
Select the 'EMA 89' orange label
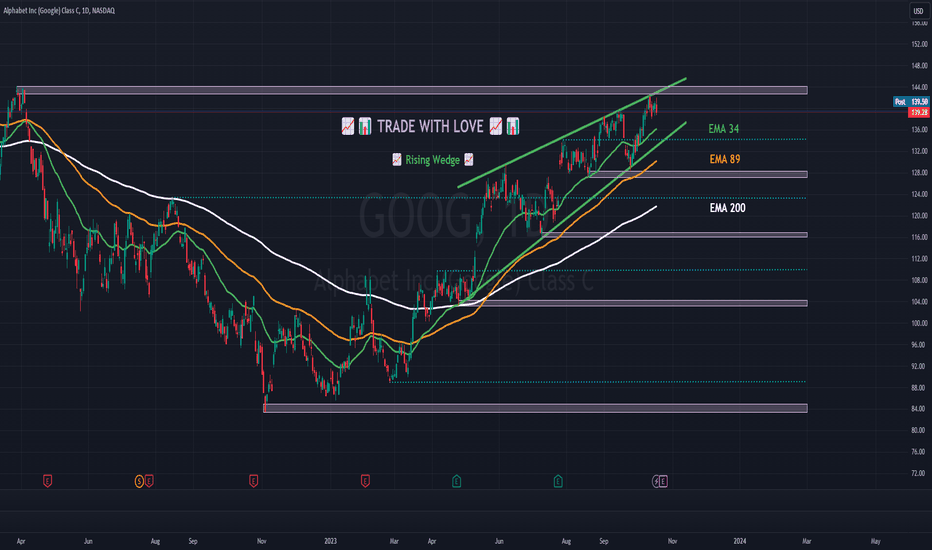tap(725, 159)
